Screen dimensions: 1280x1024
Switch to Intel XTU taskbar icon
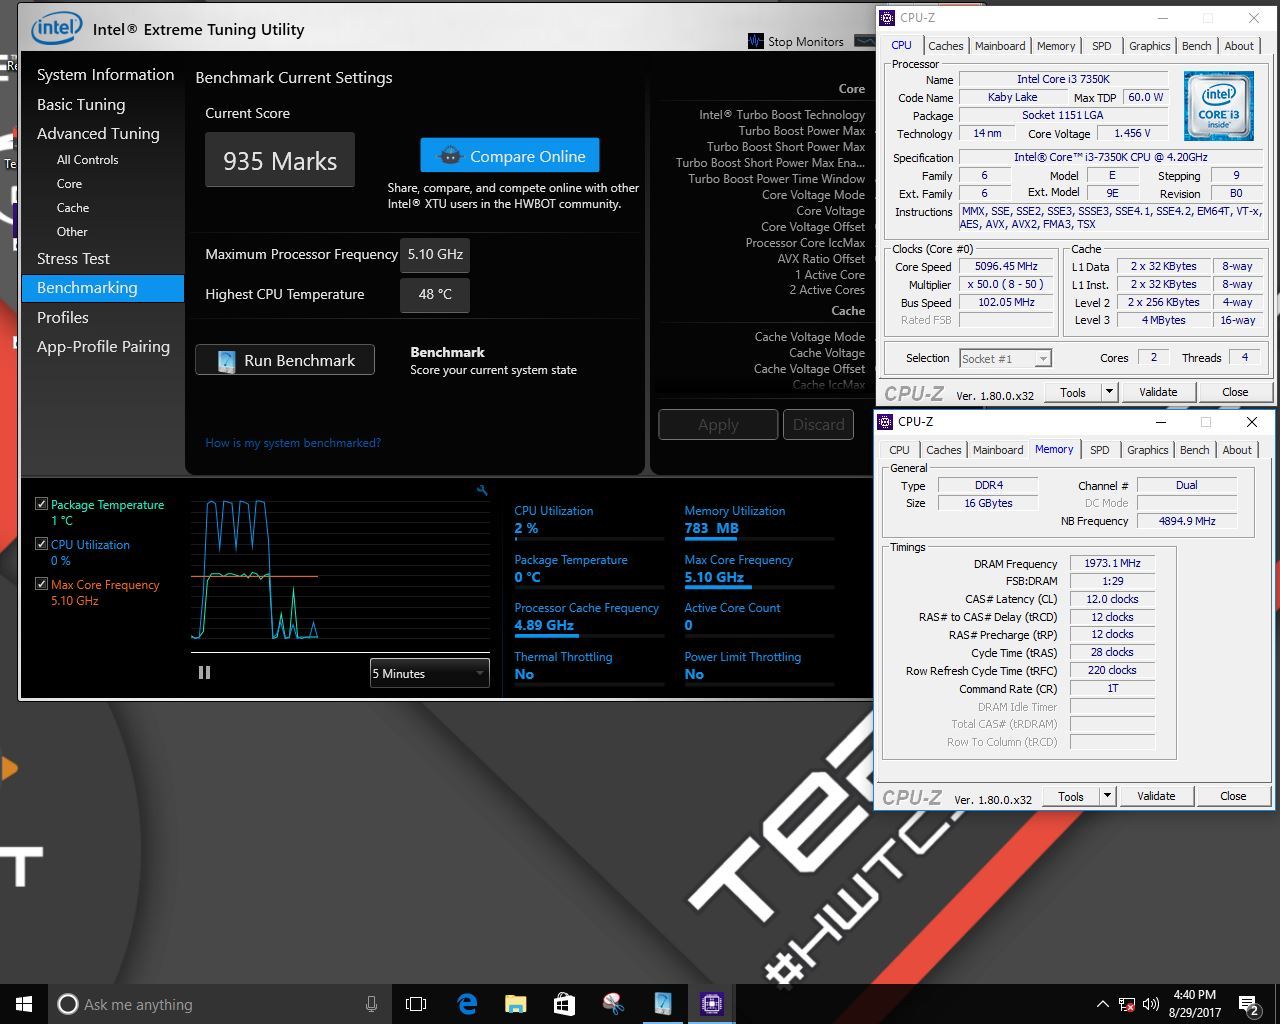[662, 1004]
